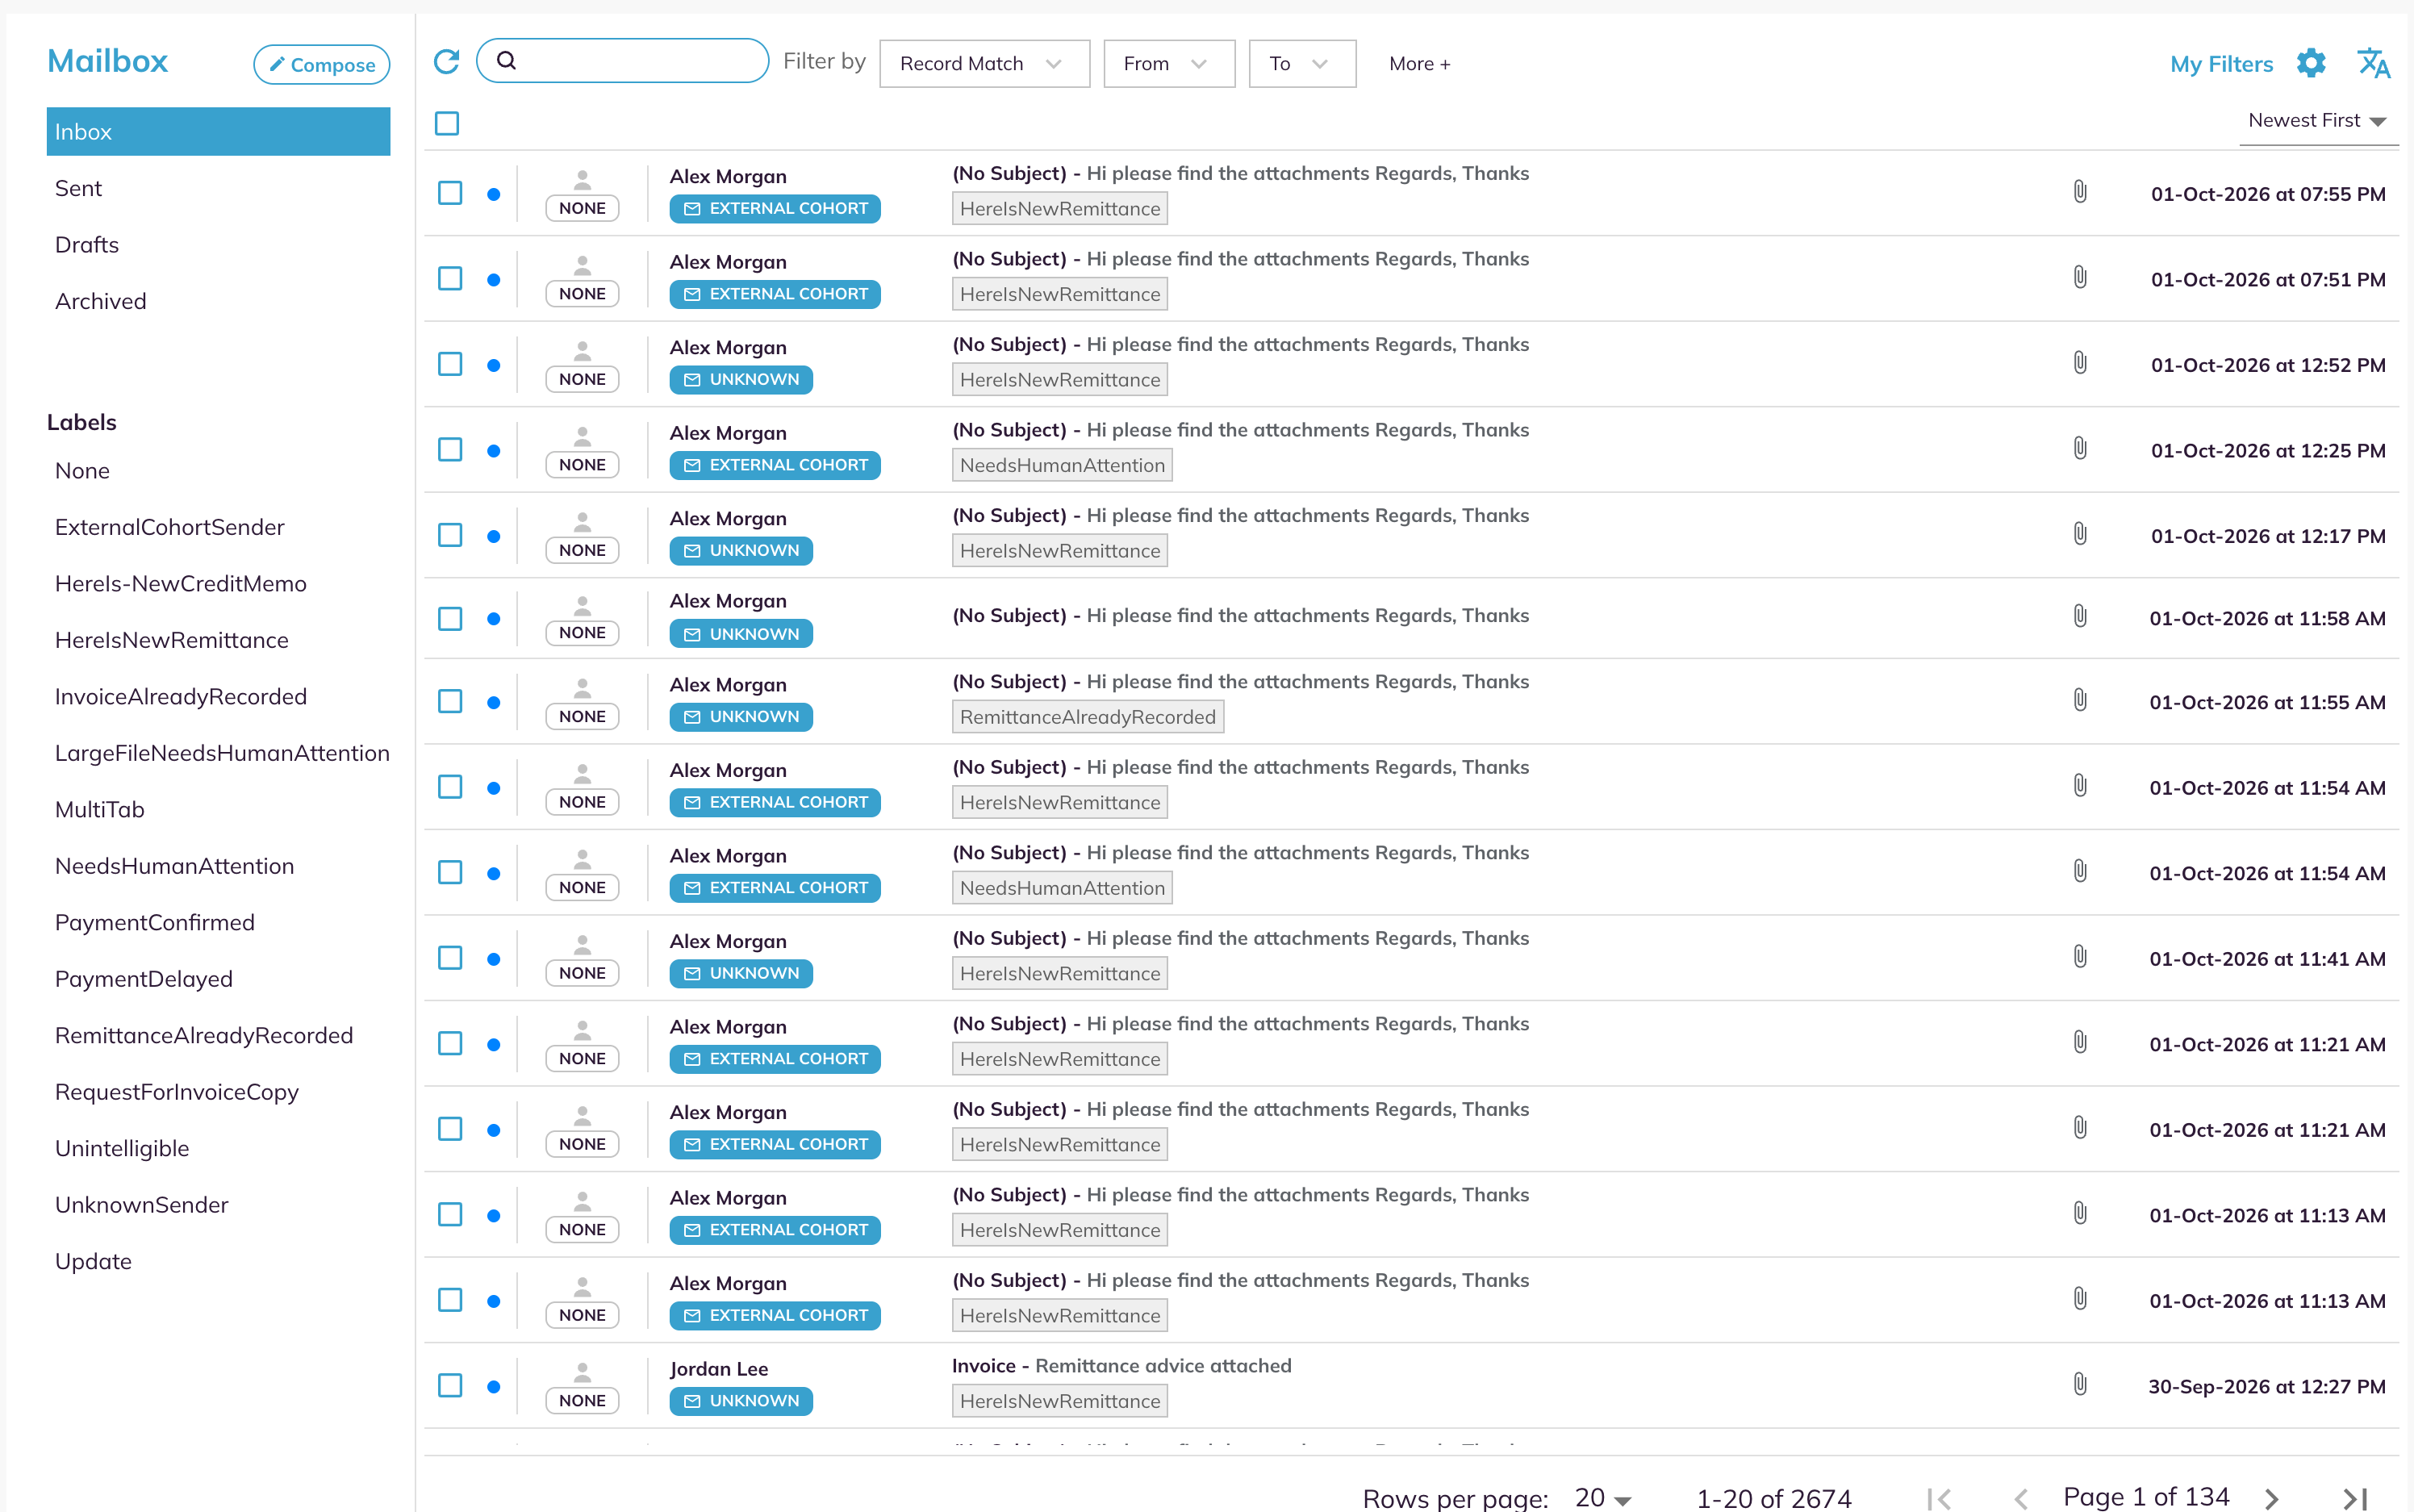Open the Sent folder

click(x=78, y=188)
